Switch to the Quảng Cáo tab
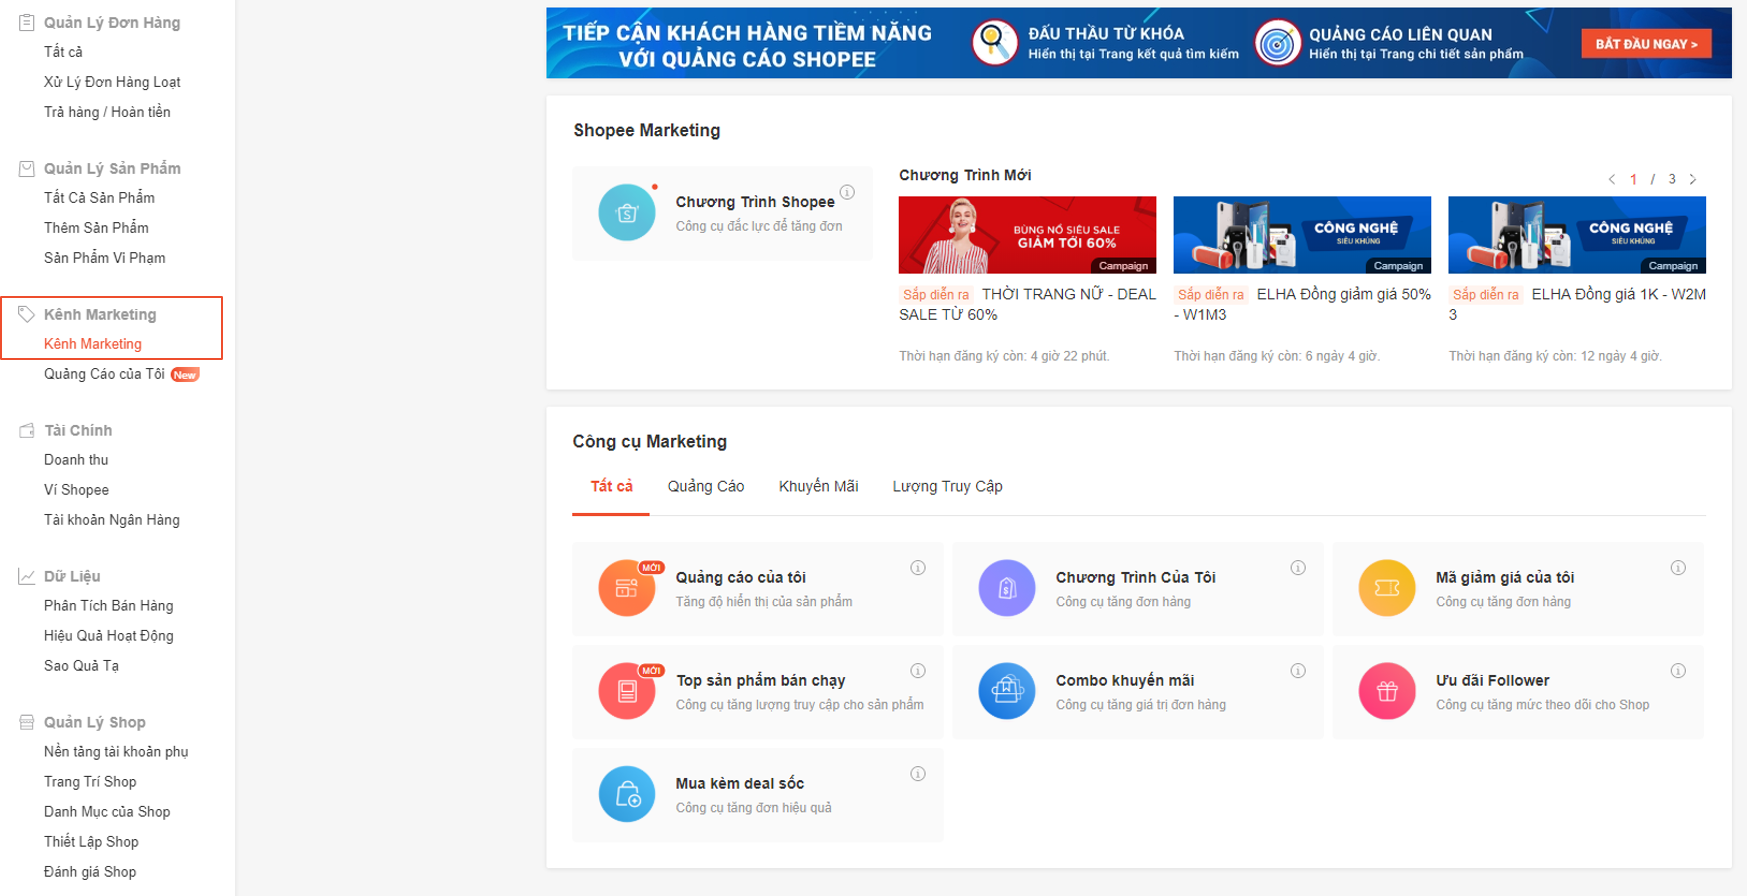1747x896 pixels. (706, 487)
